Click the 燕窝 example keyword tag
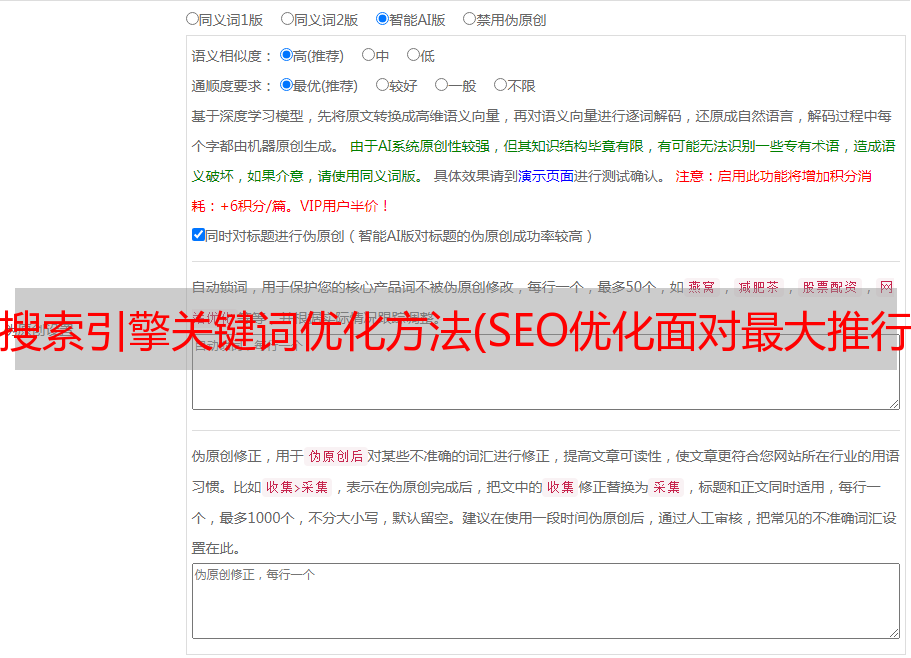The width and height of the screenshot is (911, 658). click(x=701, y=287)
